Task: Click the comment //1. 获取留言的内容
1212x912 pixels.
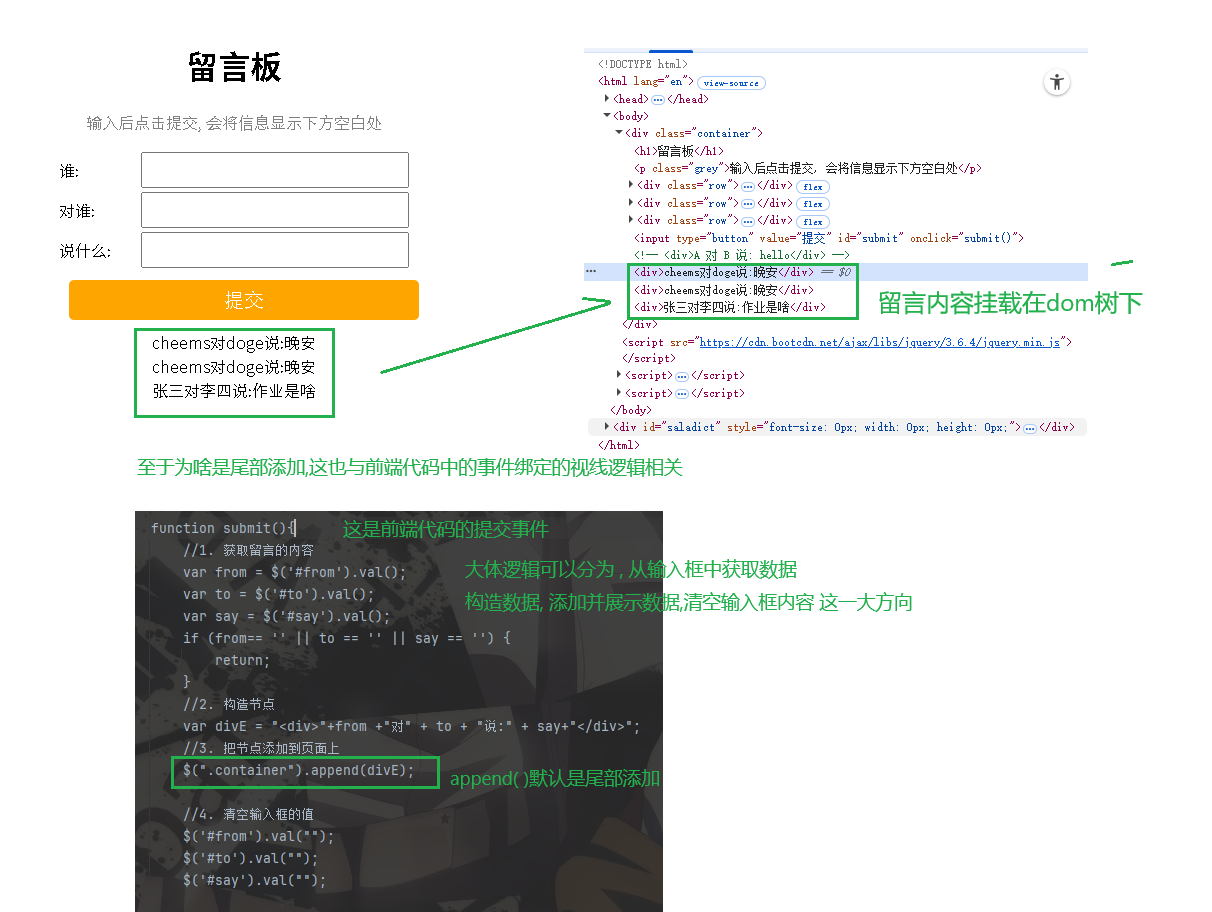Action: (x=248, y=550)
